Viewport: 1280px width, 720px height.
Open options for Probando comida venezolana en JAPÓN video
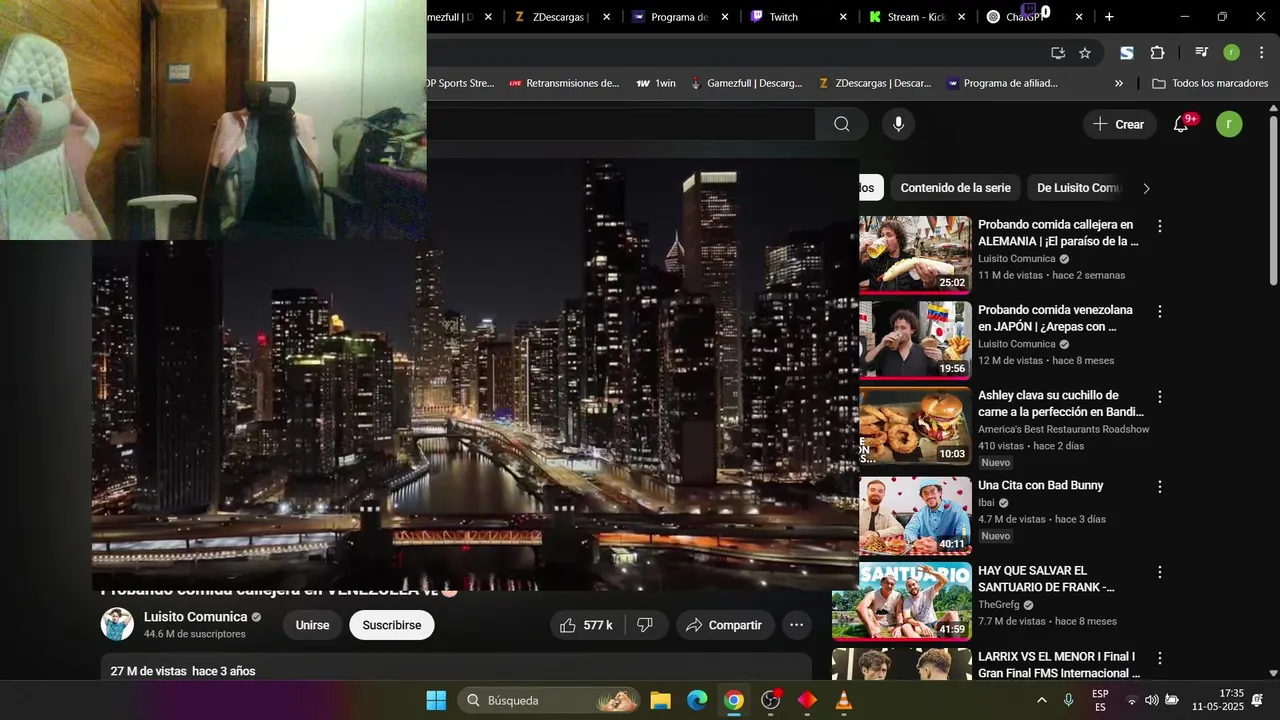[1160, 312]
